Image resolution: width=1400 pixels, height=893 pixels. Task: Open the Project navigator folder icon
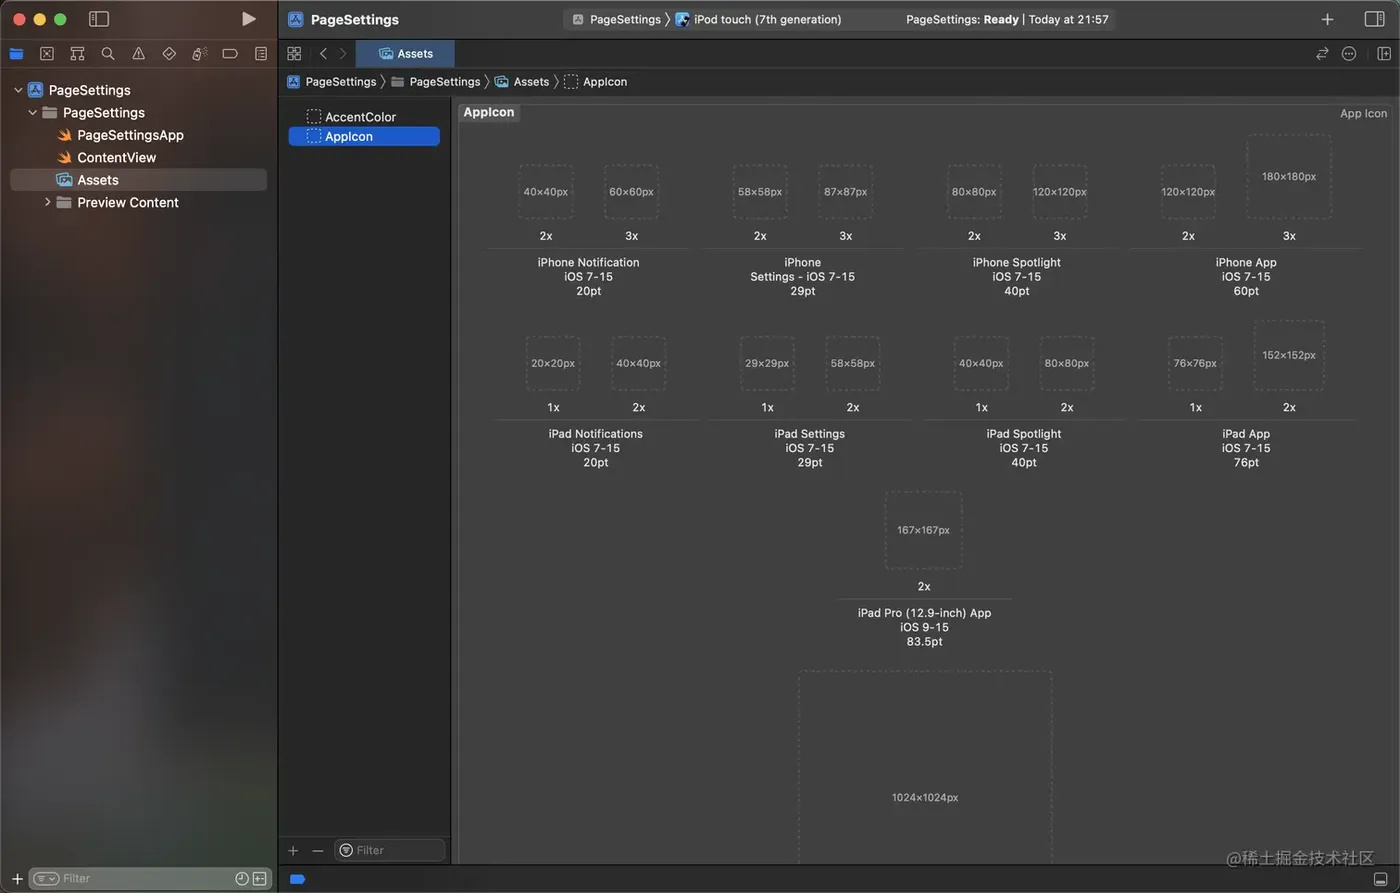(16, 54)
